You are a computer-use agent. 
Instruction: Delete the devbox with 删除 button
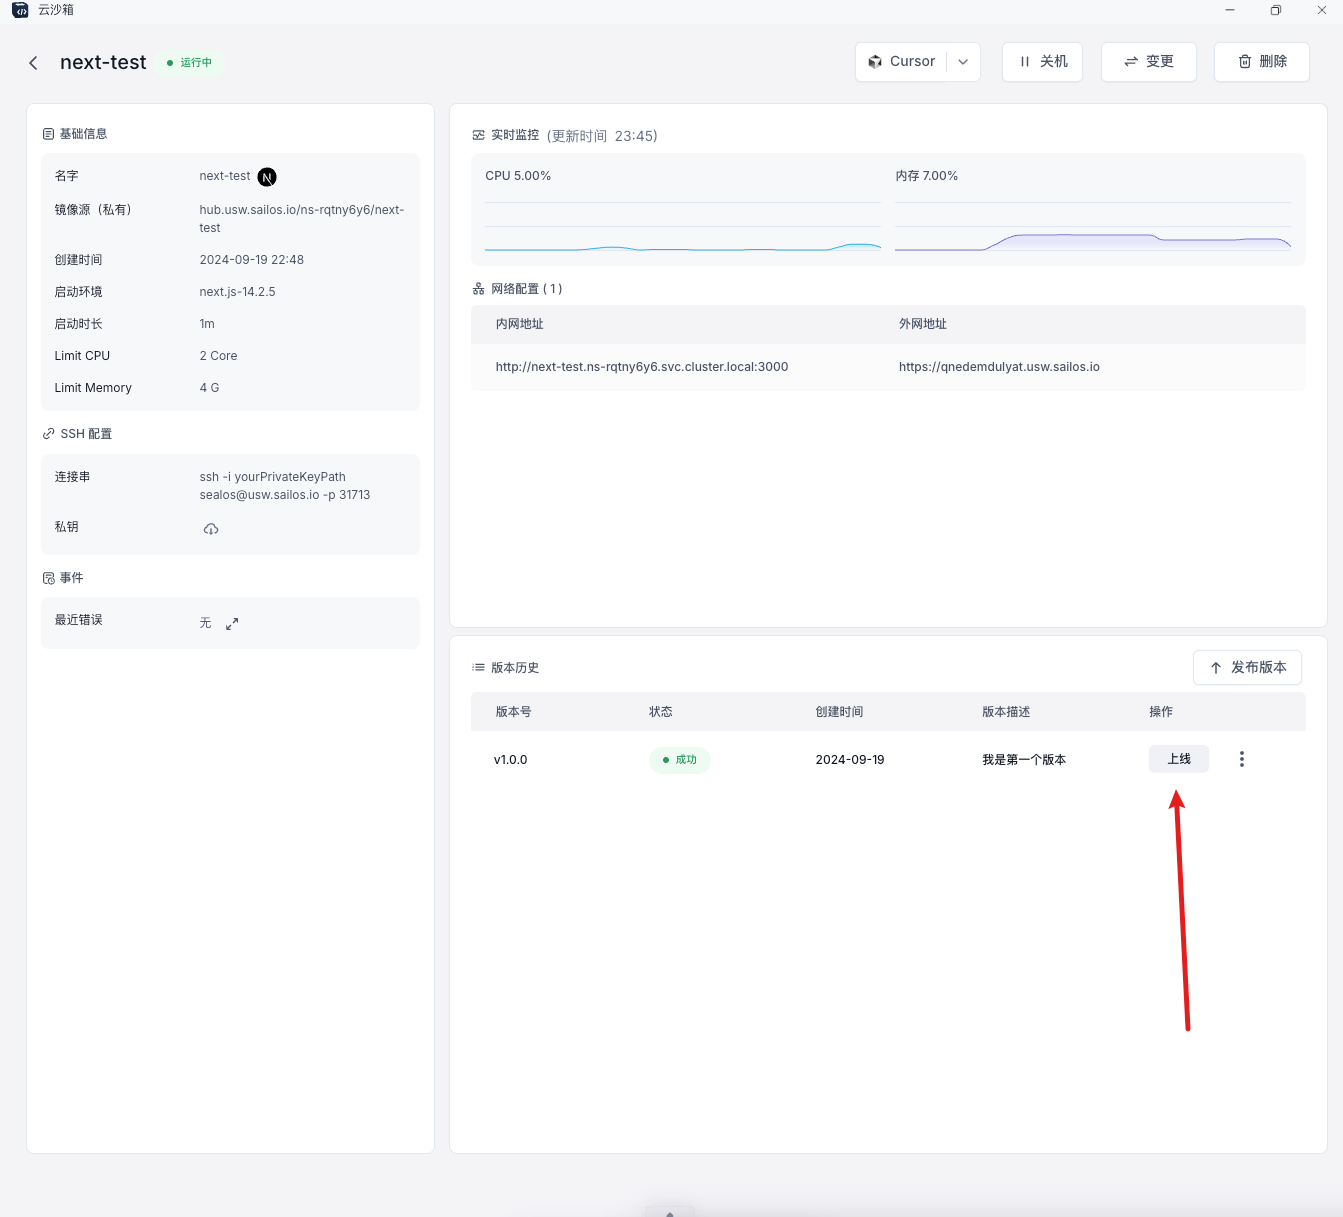coord(1262,62)
